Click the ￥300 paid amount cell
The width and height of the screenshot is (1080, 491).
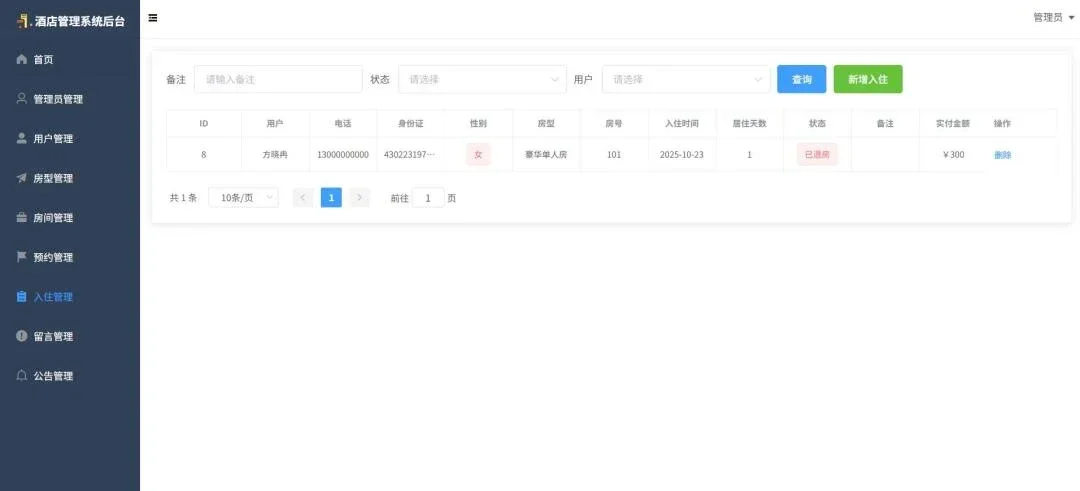pos(953,154)
